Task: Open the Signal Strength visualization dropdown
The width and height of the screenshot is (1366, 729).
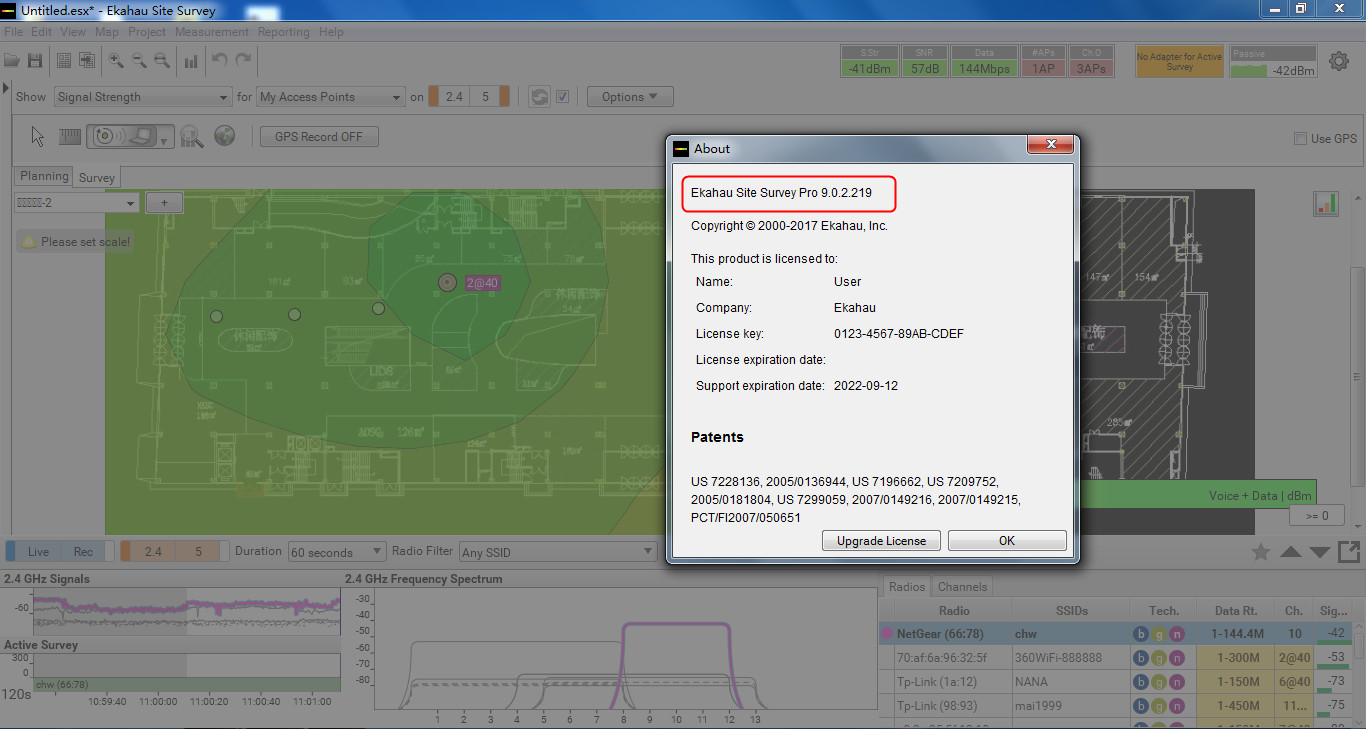Action: tap(142, 97)
